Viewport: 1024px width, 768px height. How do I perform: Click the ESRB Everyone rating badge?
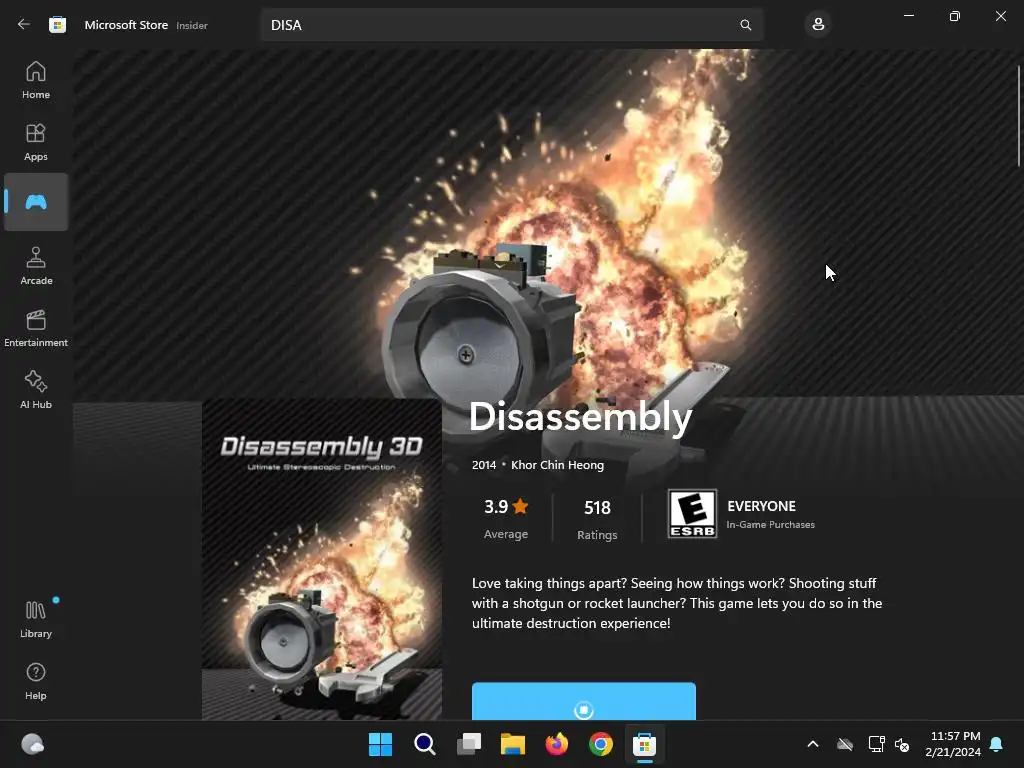pyautogui.click(x=692, y=514)
